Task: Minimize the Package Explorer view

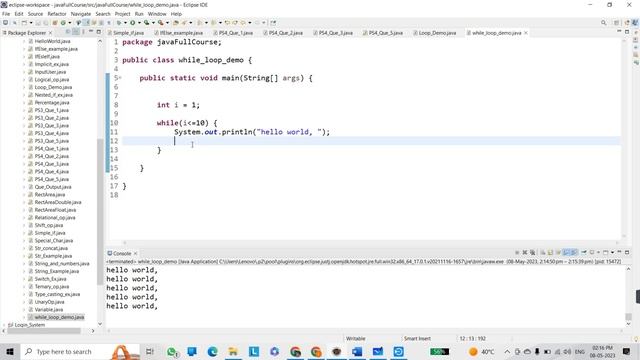Action: pyautogui.click(x=91, y=31)
